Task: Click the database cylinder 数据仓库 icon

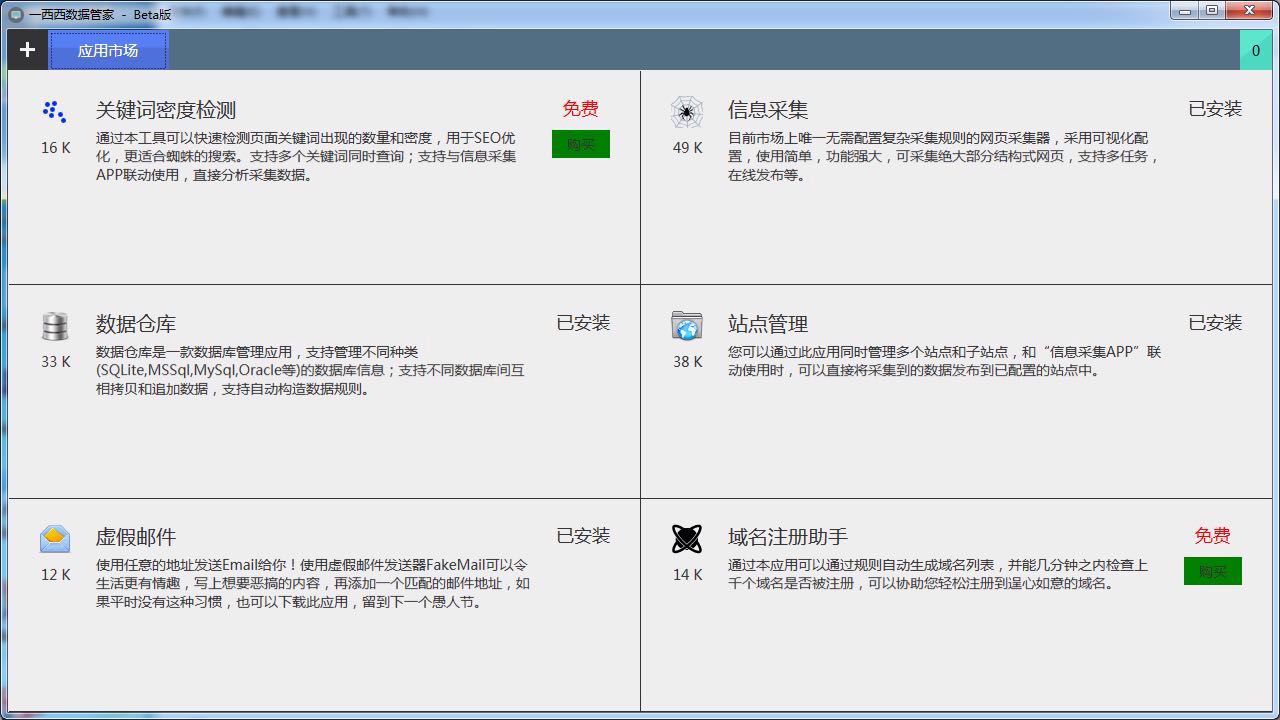Action: click(55, 326)
